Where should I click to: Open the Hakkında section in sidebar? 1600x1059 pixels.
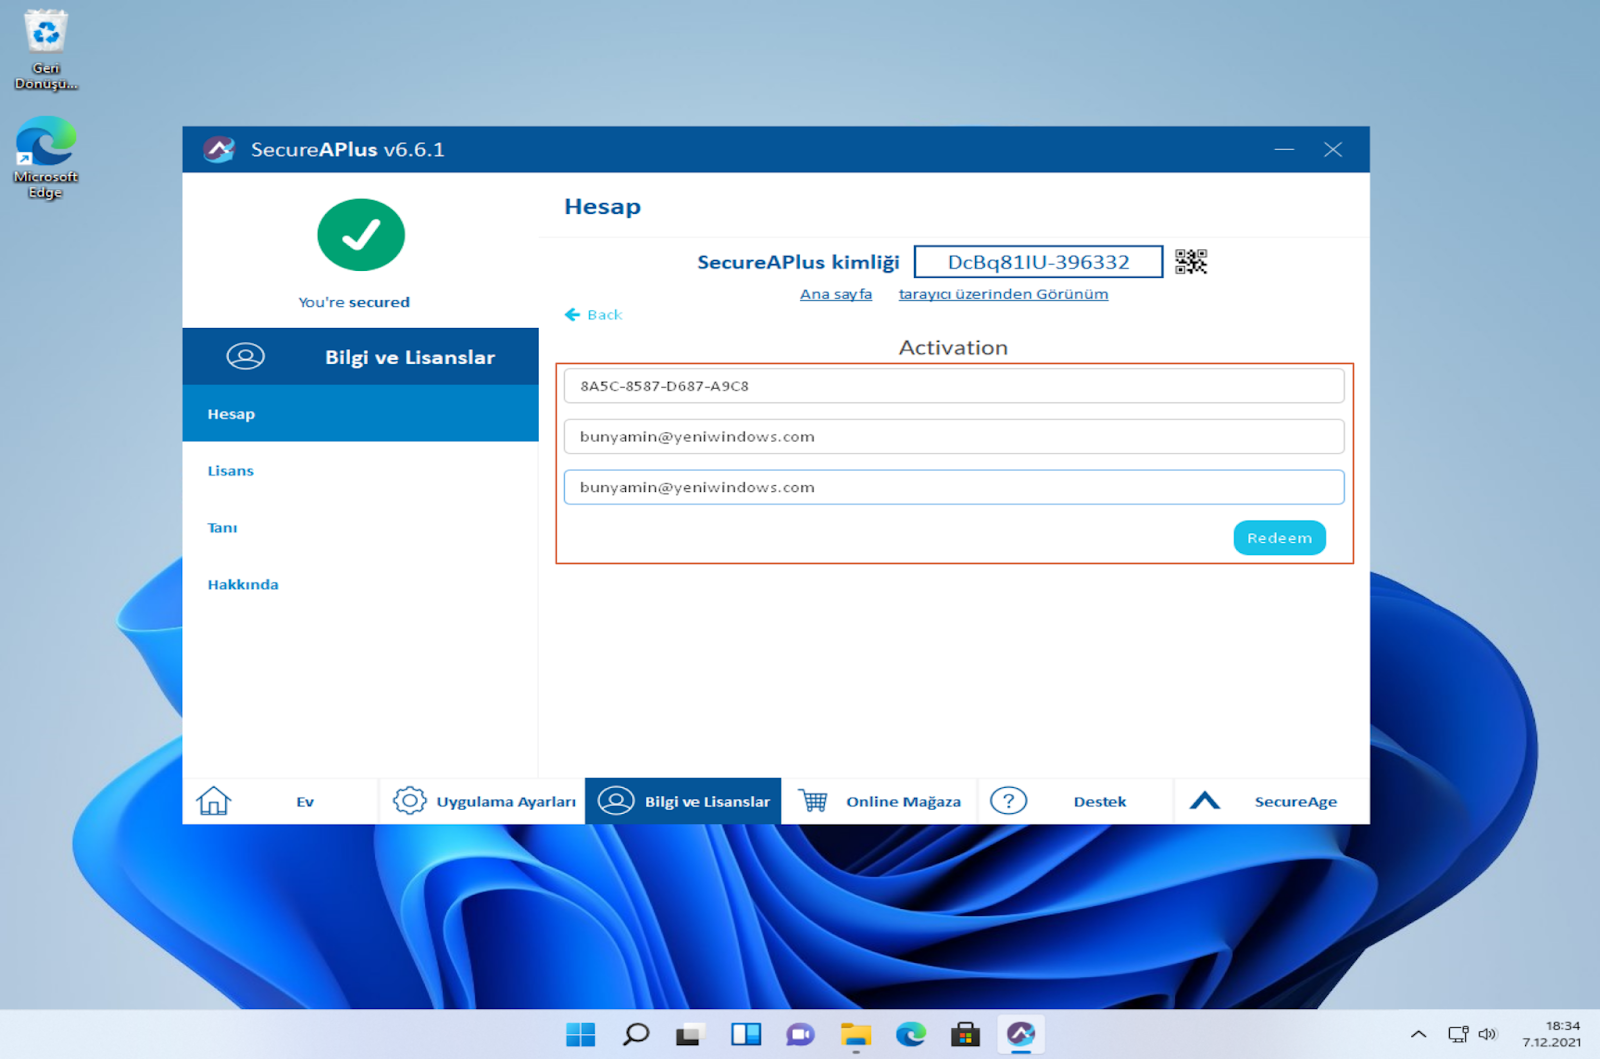(360, 584)
